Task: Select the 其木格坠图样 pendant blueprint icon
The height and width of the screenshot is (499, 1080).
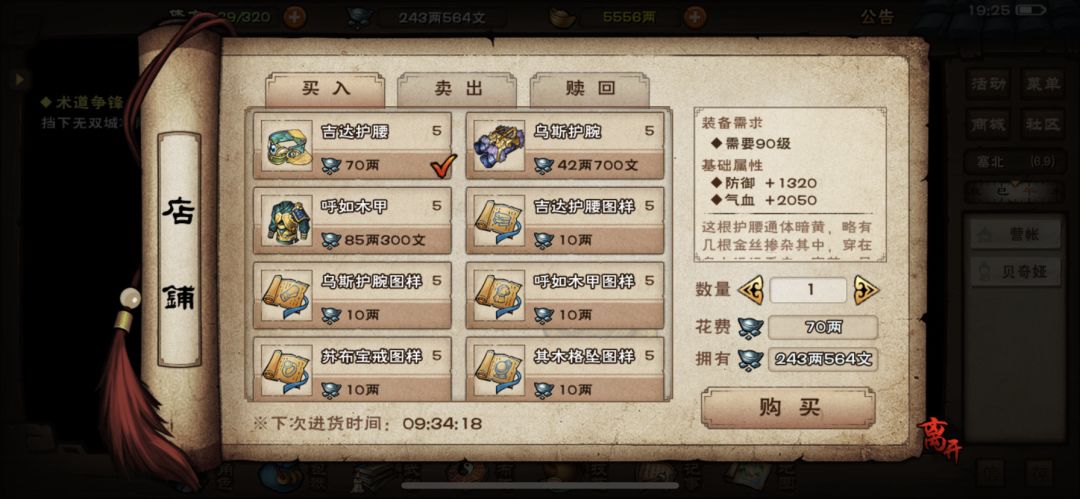Action: (499, 370)
